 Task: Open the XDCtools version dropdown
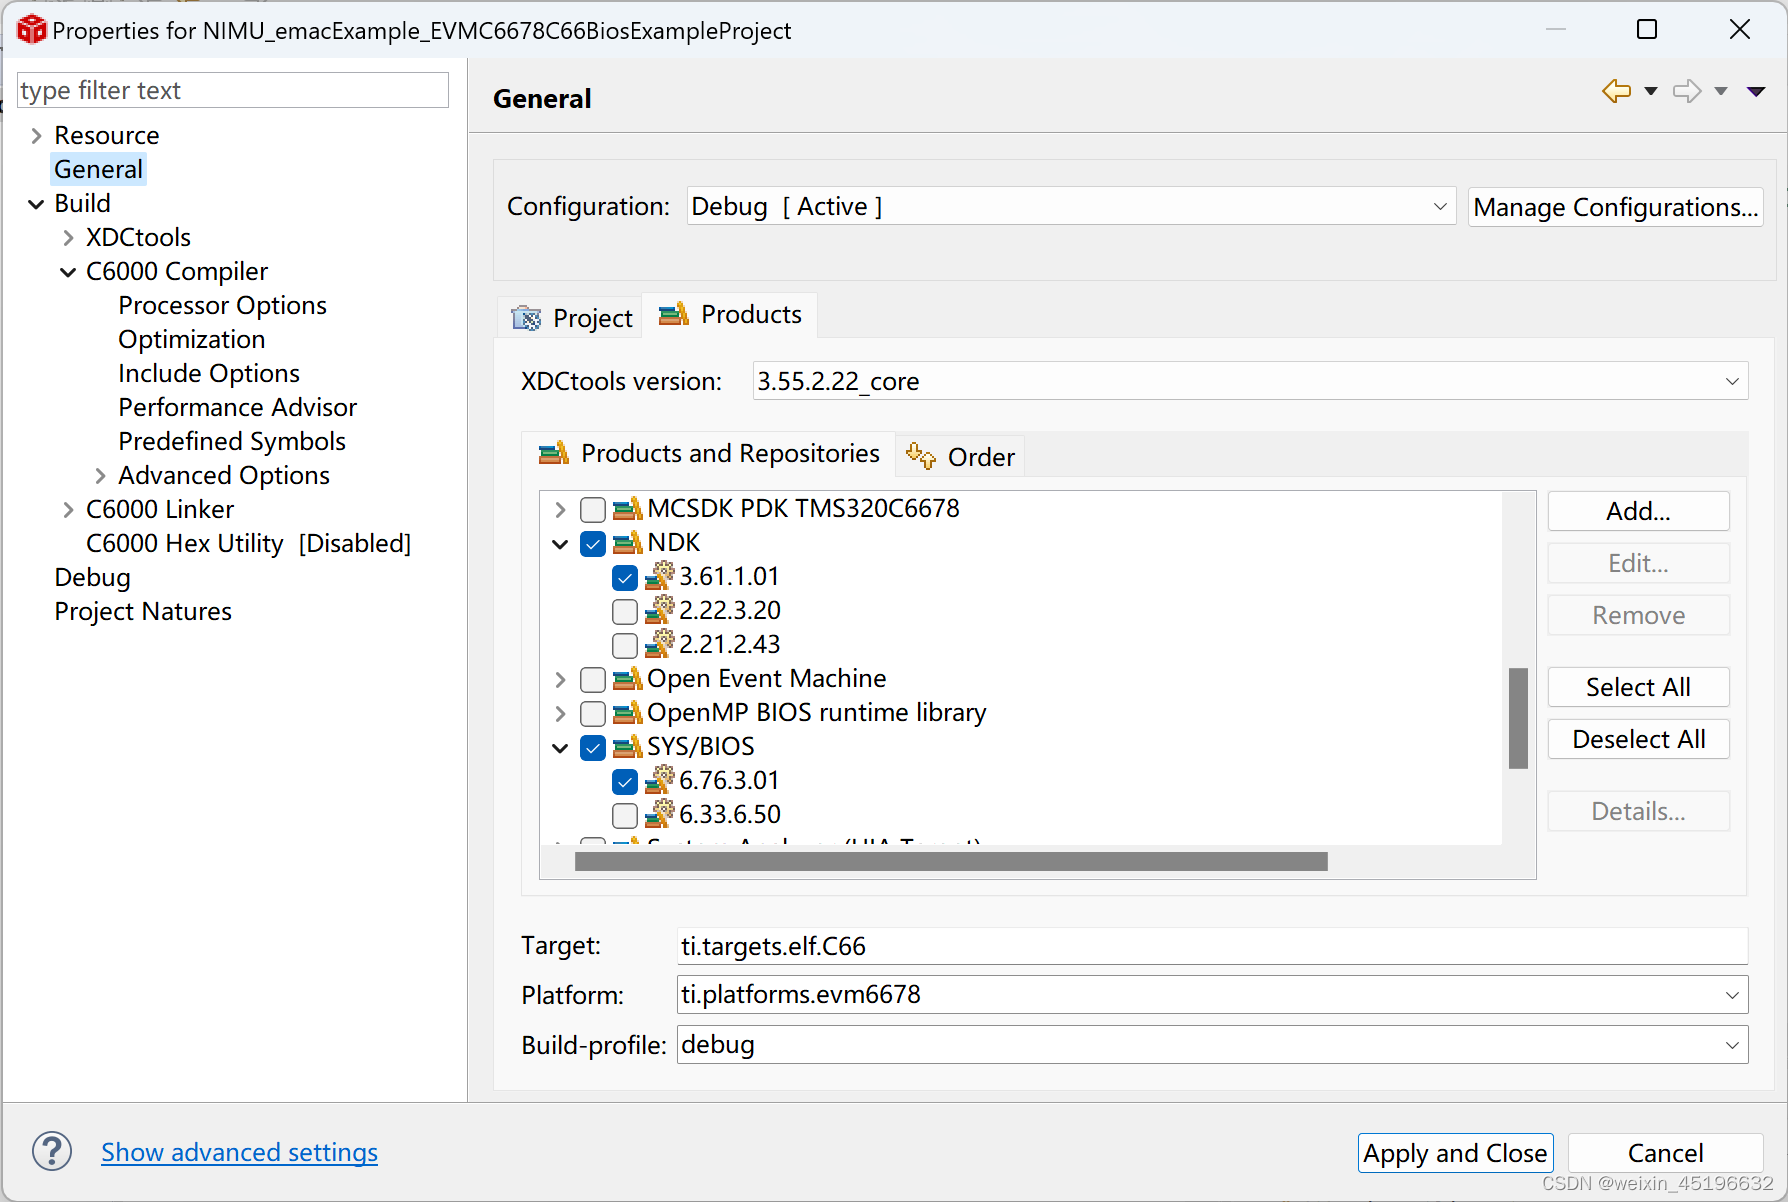click(x=1250, y=381)
